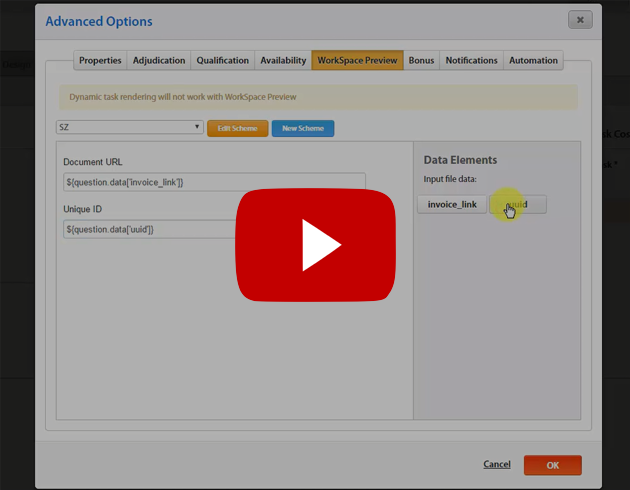Expand the SZ scheme dropdown
The height and width of the screenshot is (490, 630).
(129, 127)
